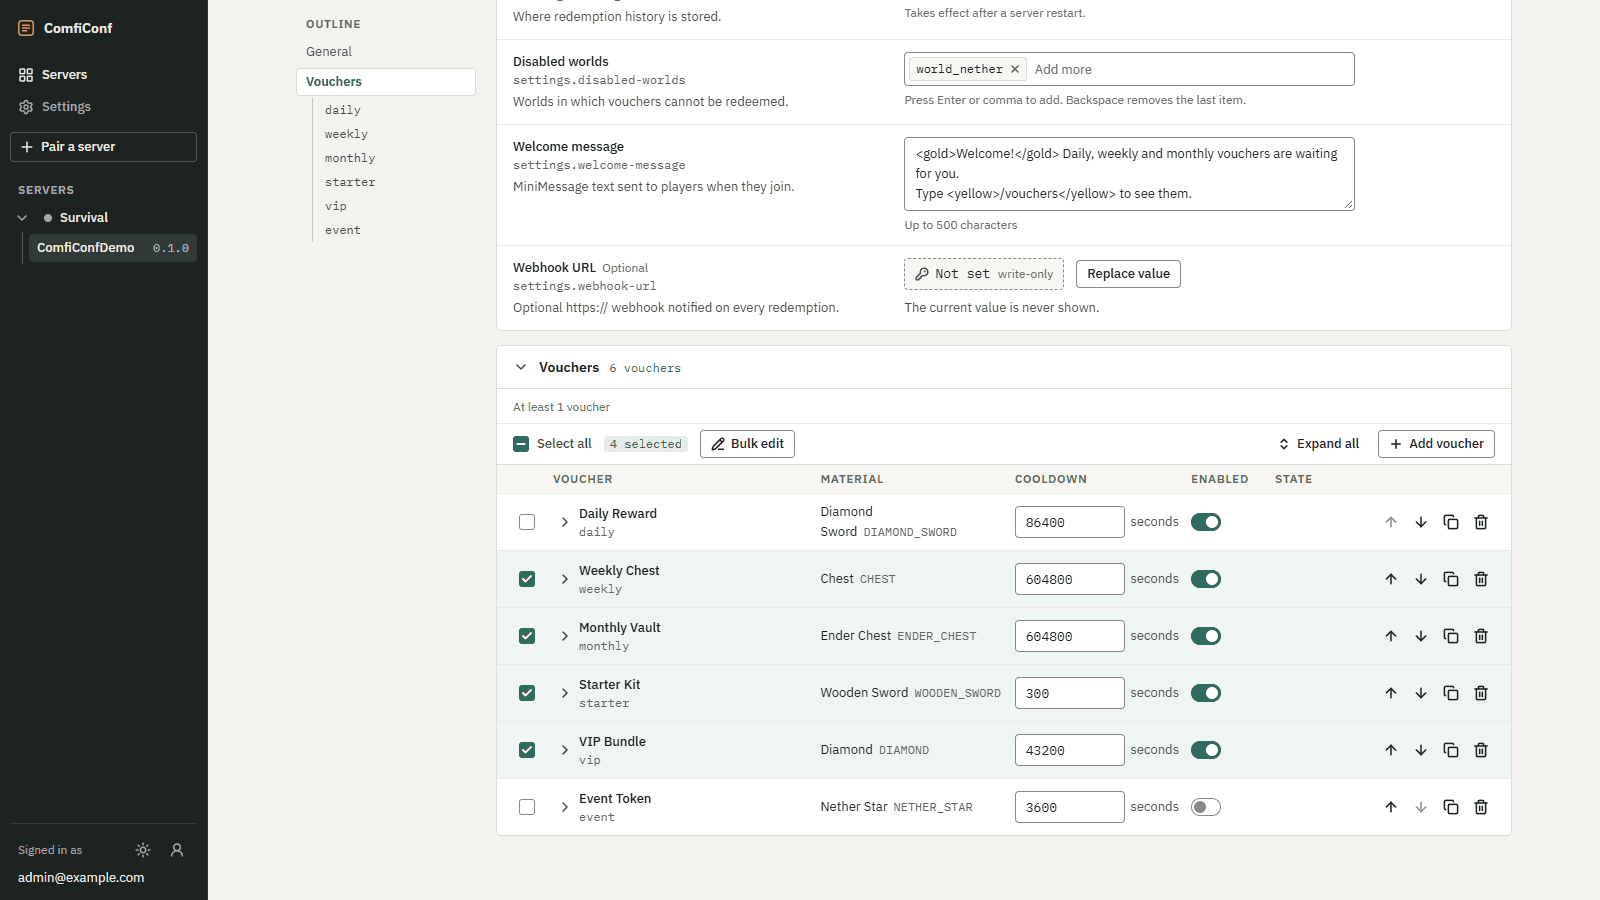Viewport: 1600px width, 900px height.
Task: Delete the VIP Bundle voucher
Action: pos(1481,750)
